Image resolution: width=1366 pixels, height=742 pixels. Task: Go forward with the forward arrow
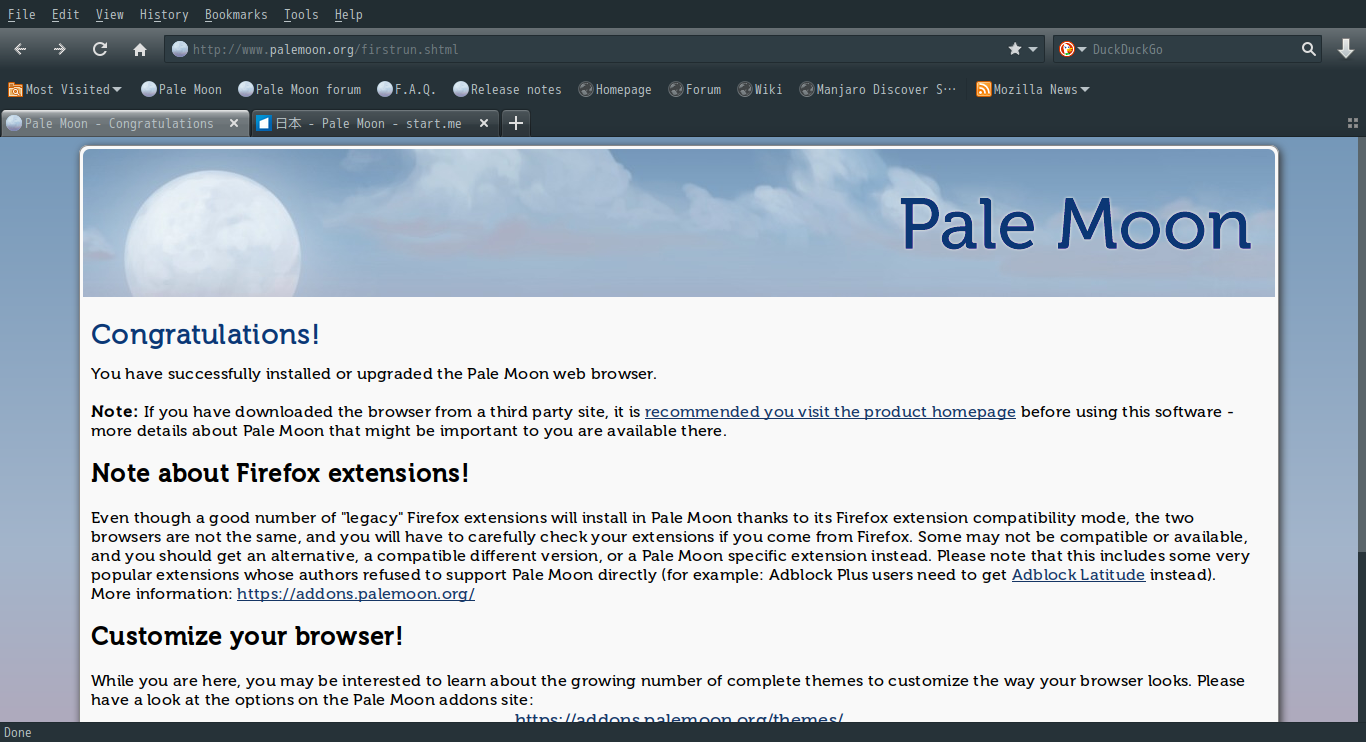point(60,49)
